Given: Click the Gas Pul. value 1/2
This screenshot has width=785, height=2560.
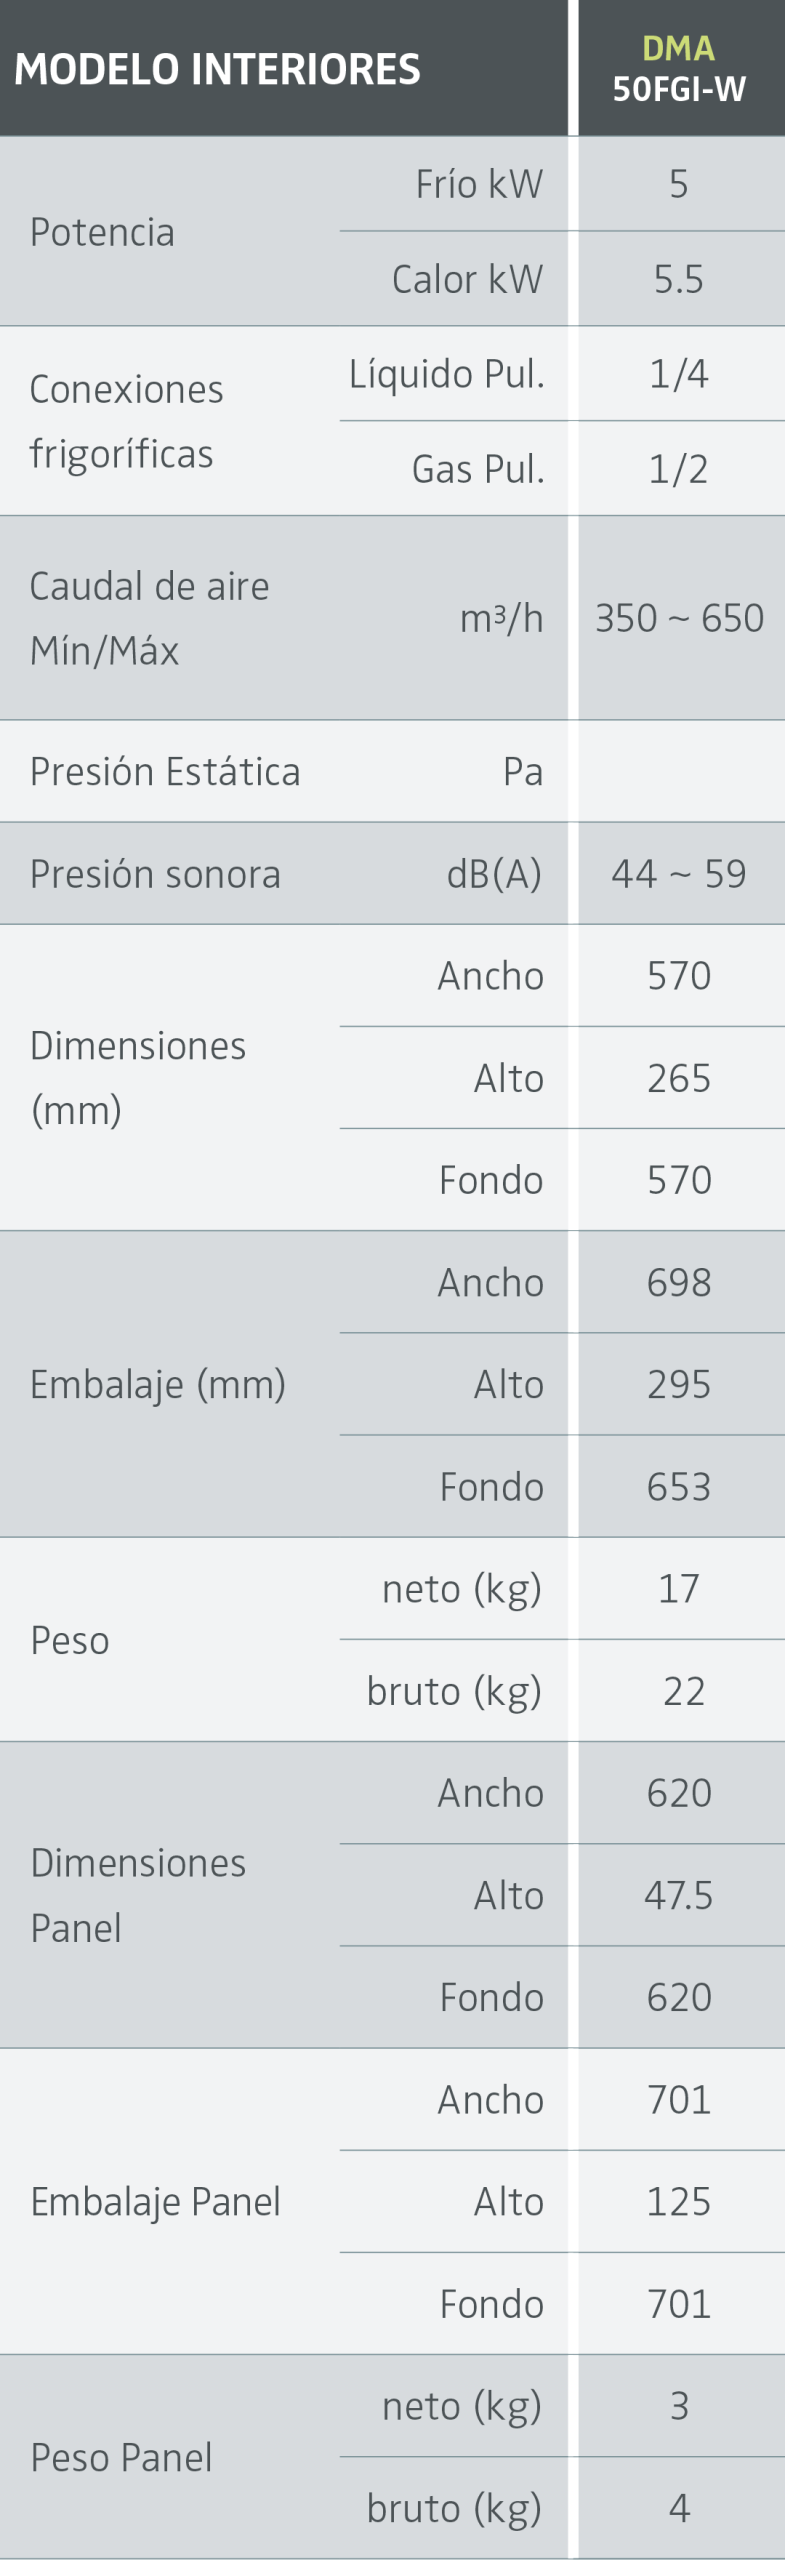Looking at the screenshot, I should tap(679, 469).
